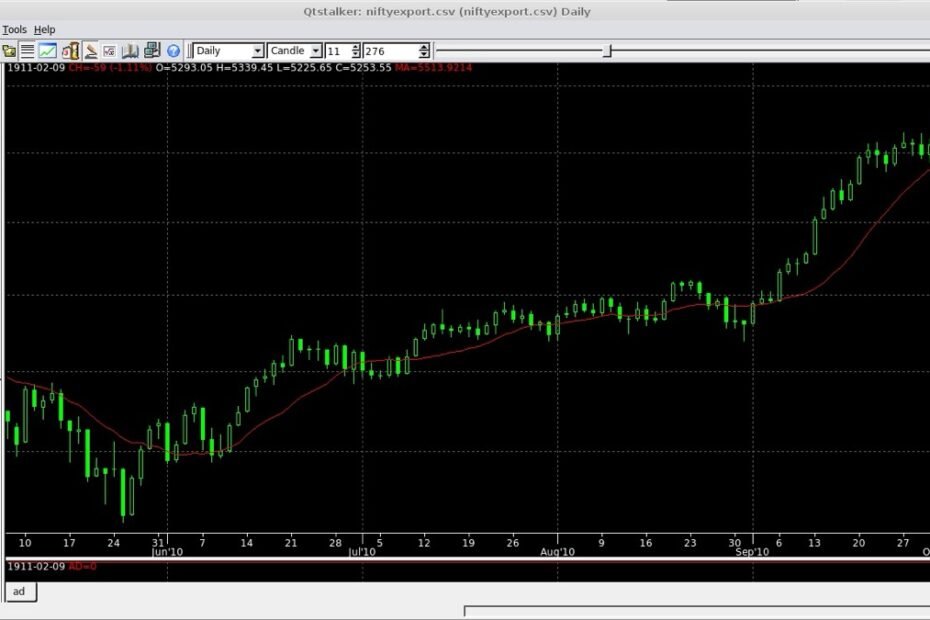Click the bottom horizontal scrollbar
930x620 pixels.
pyautogui.click(x=697, y=611)
